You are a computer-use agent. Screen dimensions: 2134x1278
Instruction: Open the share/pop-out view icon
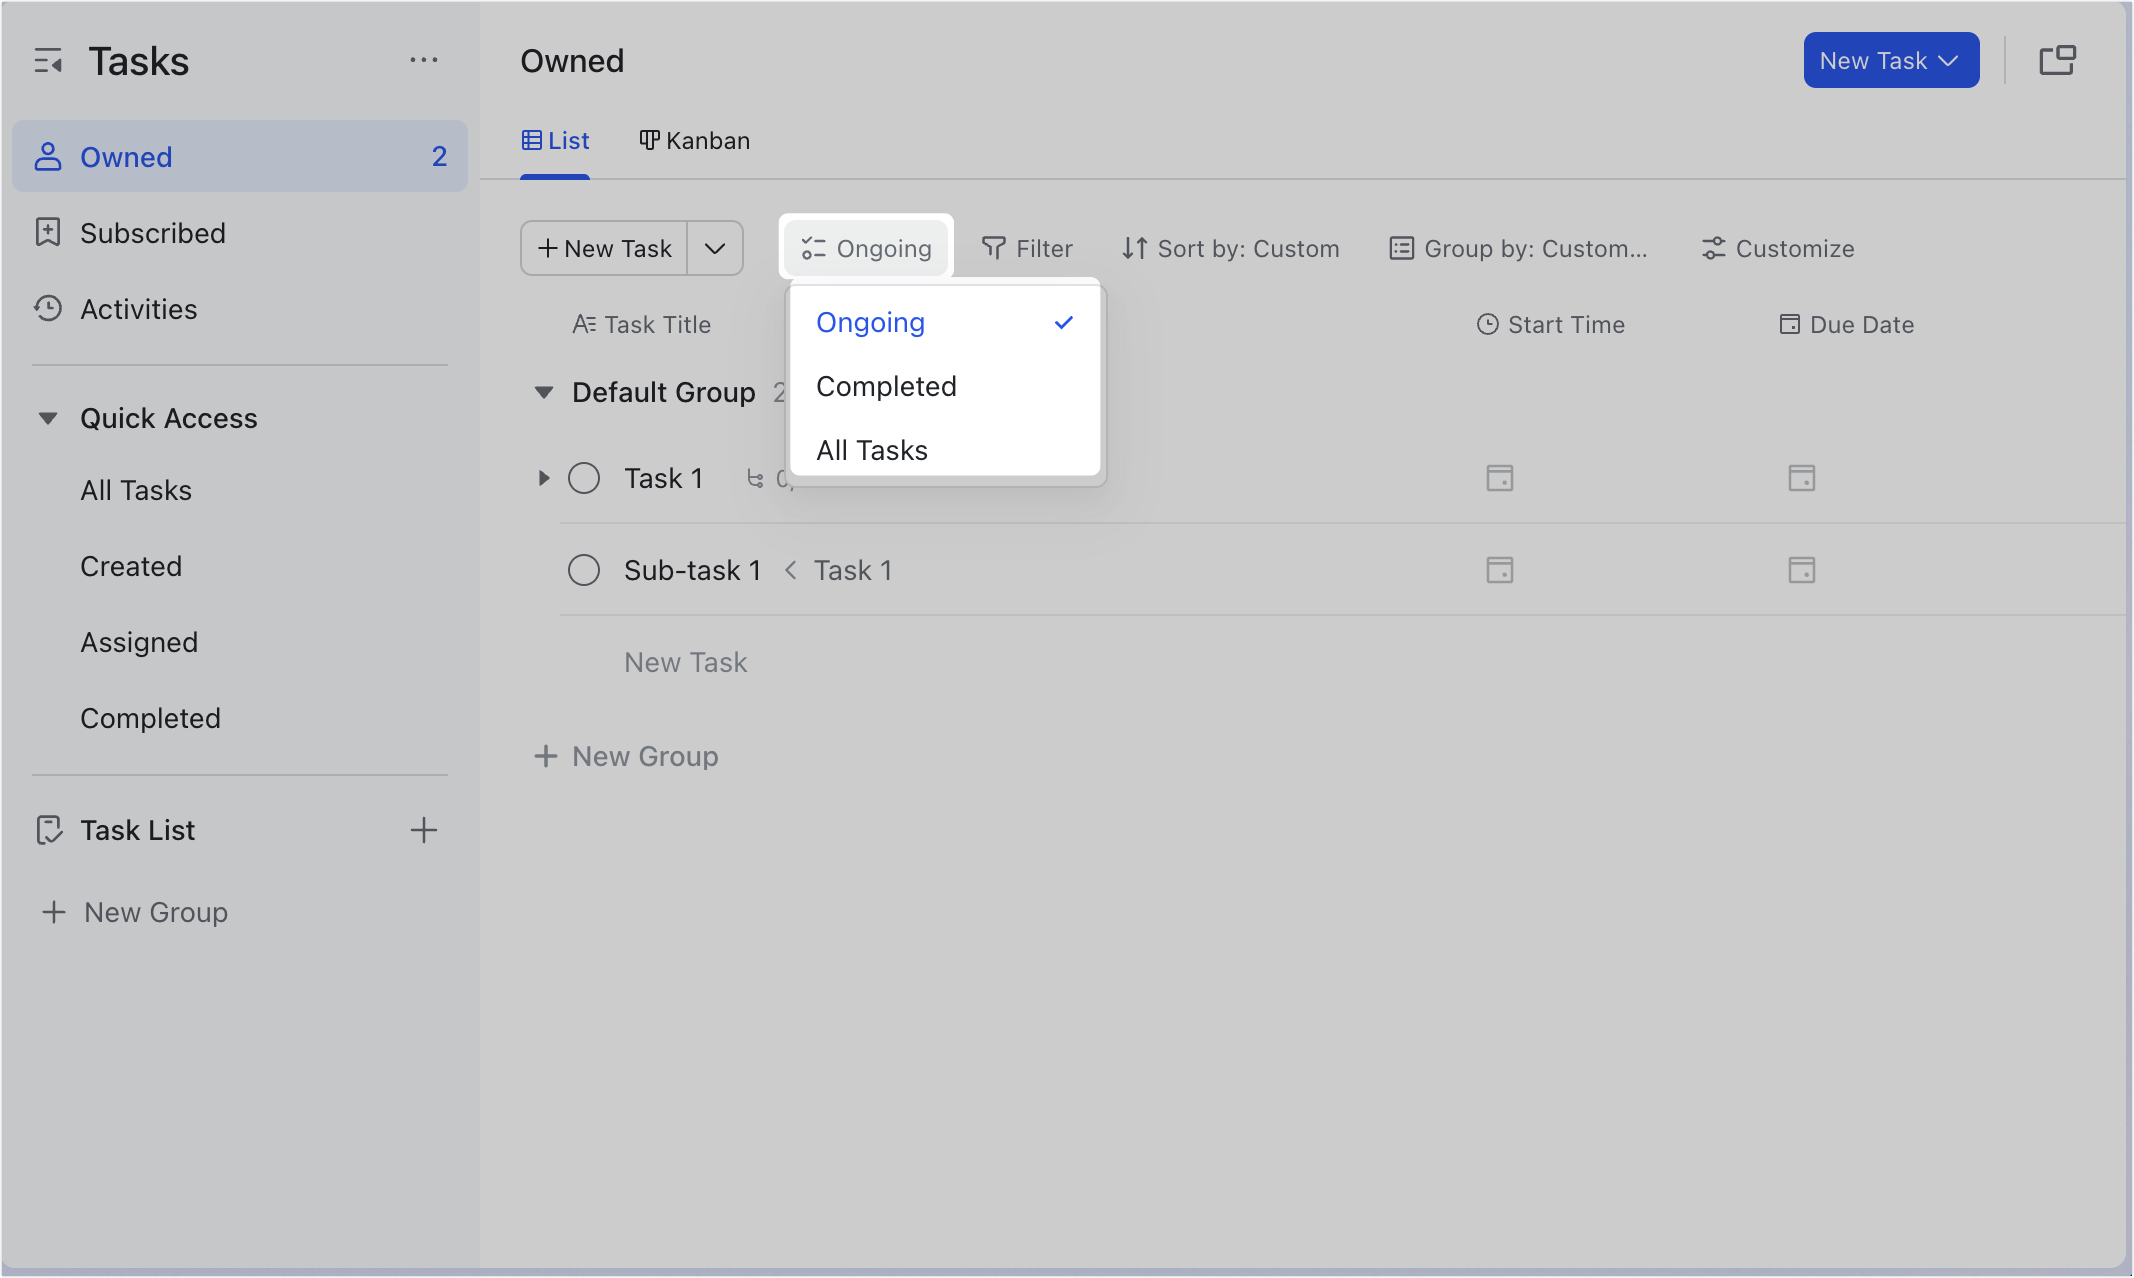click(2058, 60)
